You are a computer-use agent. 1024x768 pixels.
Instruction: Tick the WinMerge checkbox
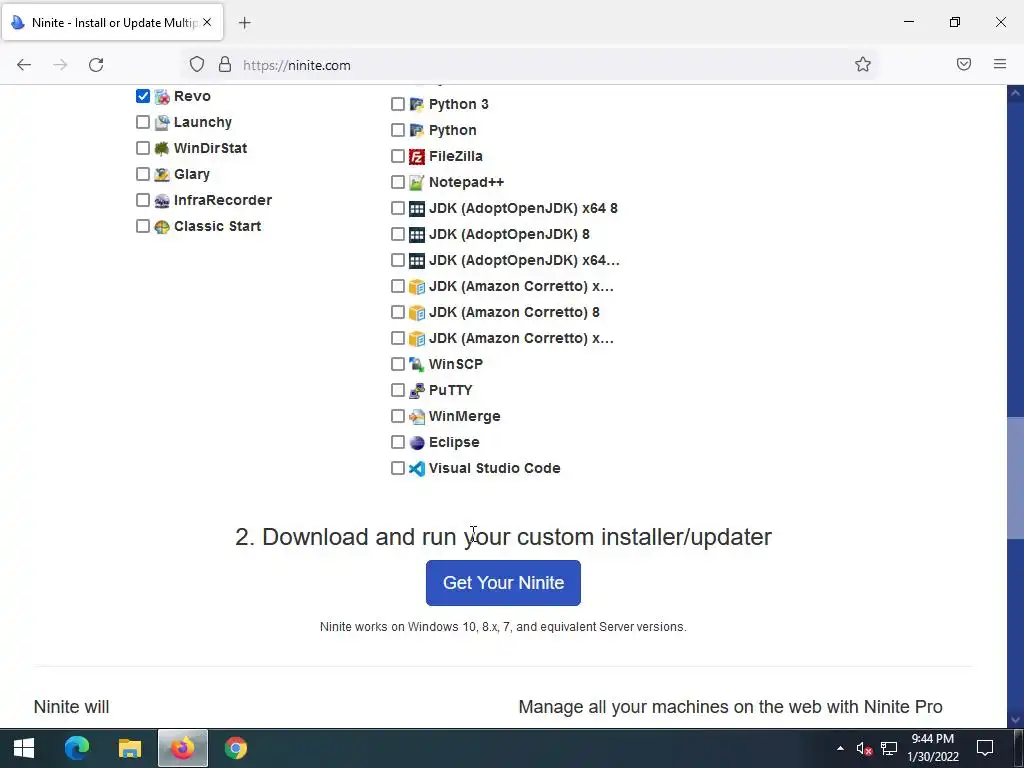coord(398,416)
